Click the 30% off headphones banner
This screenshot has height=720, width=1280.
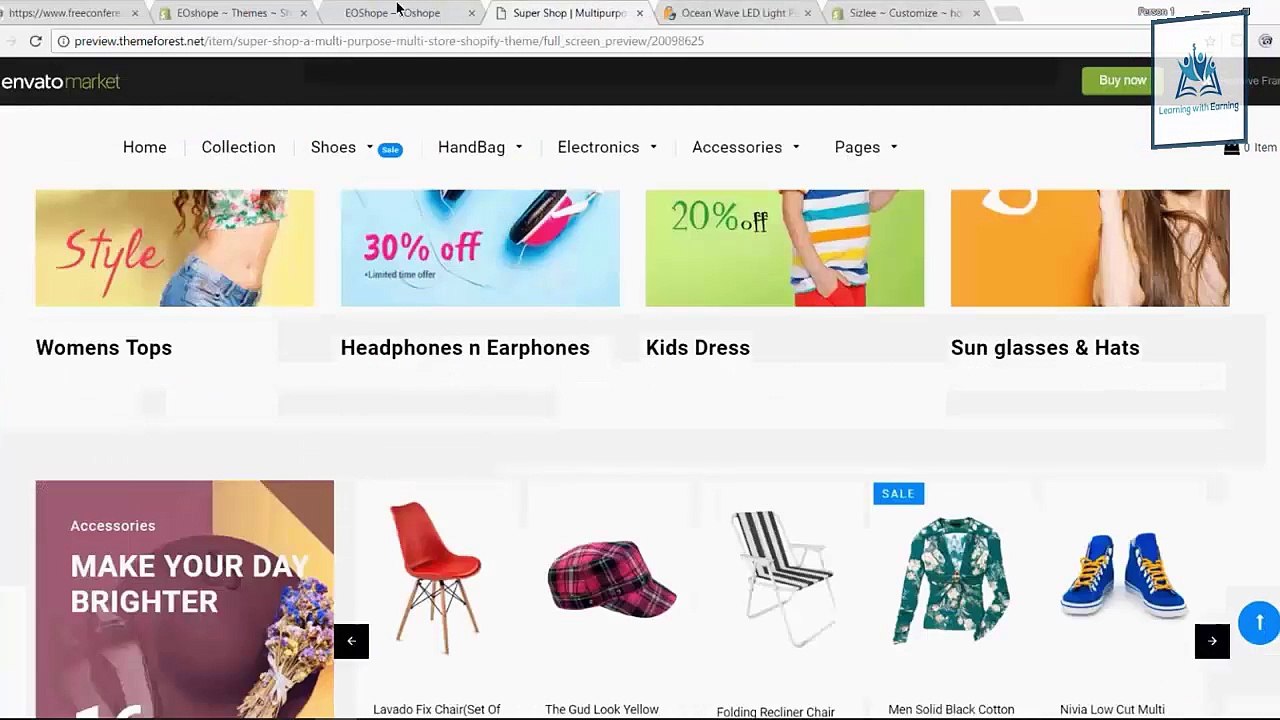point(480,248)
